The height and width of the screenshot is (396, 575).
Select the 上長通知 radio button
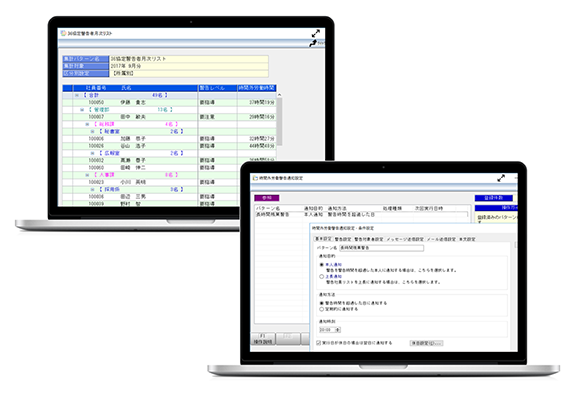pyautogui.click(x=322, y=276)
